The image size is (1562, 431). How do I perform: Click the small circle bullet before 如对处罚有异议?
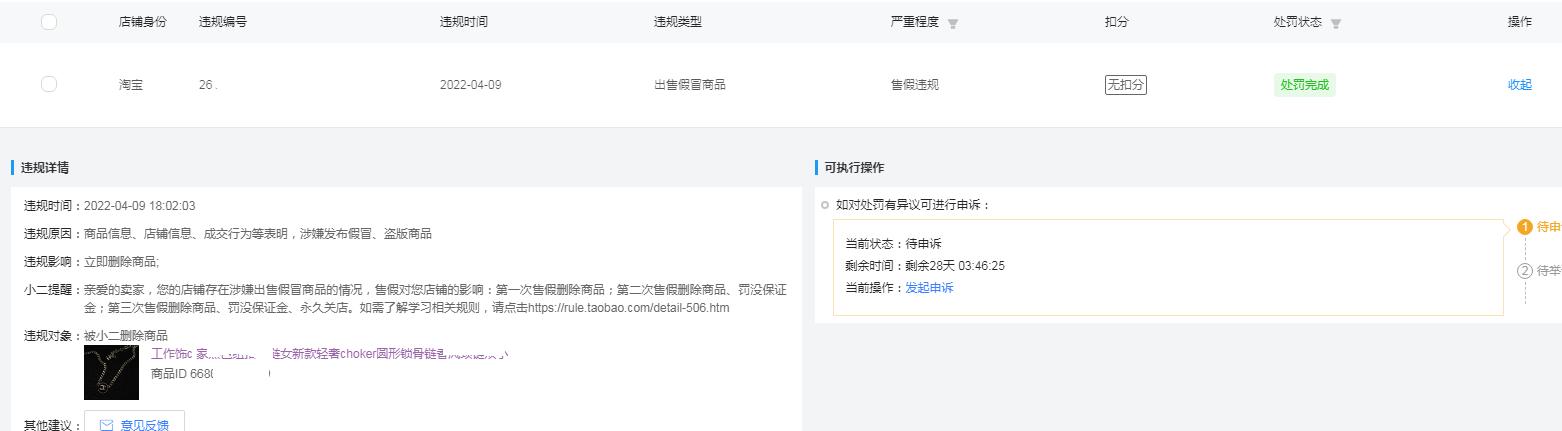coord(825,205)
